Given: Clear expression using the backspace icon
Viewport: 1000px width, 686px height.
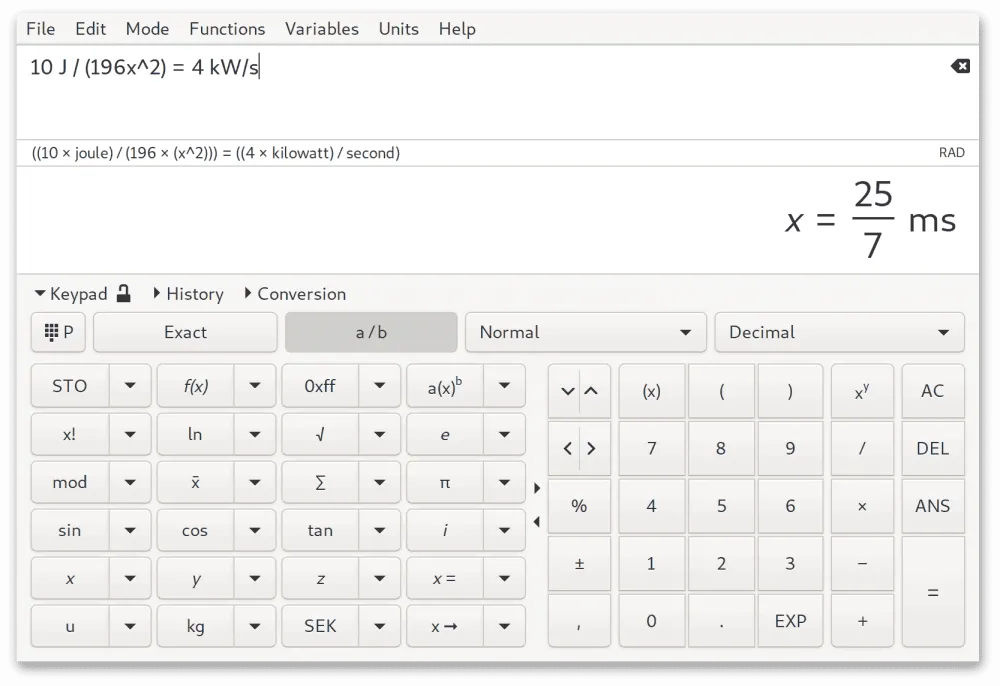Looking at the screenshot, I should [960, 66].
